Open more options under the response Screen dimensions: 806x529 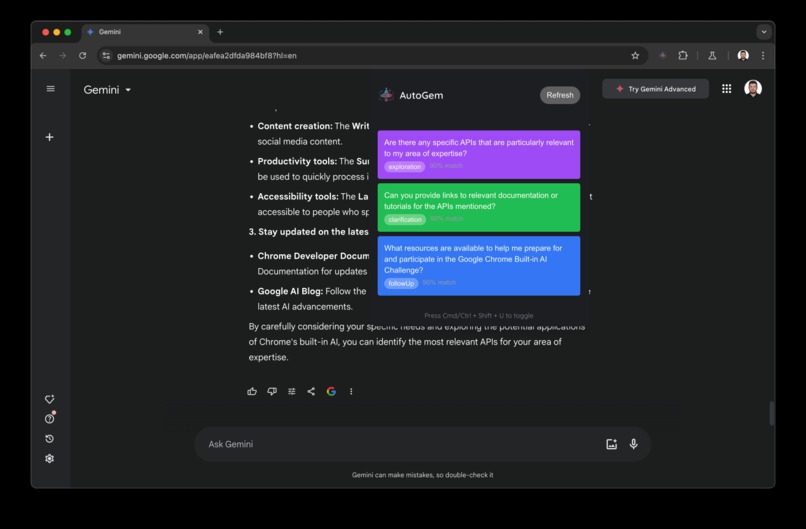pos(351,392)
